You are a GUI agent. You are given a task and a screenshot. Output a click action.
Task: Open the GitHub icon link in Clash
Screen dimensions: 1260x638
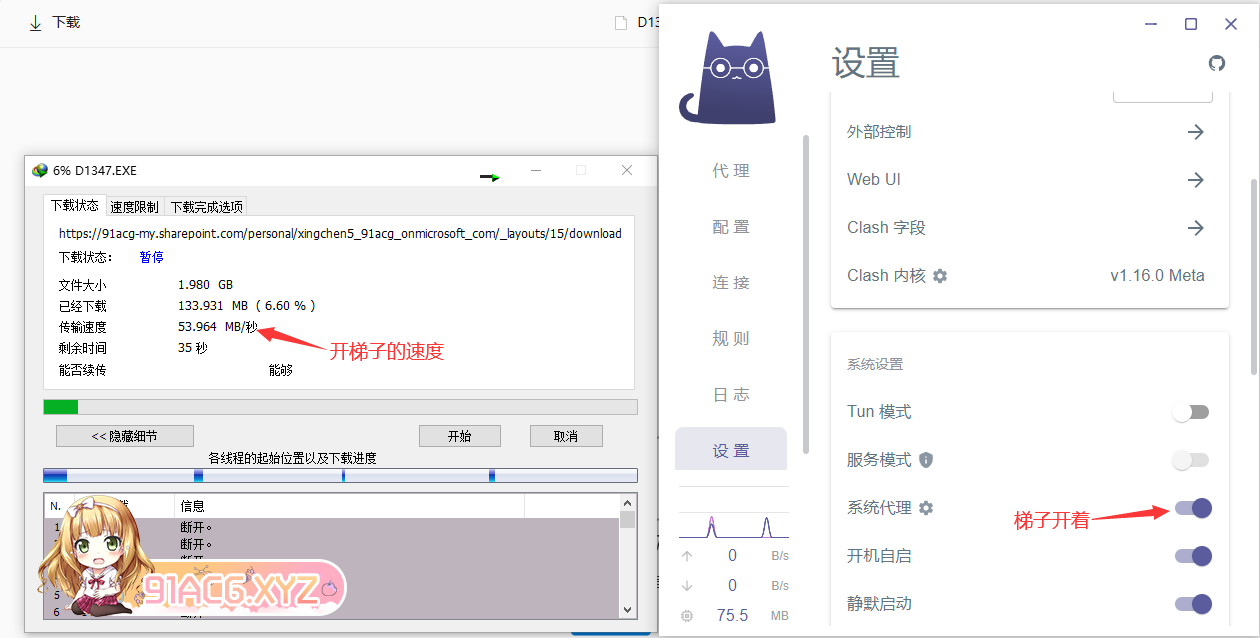click(1217, 63)
